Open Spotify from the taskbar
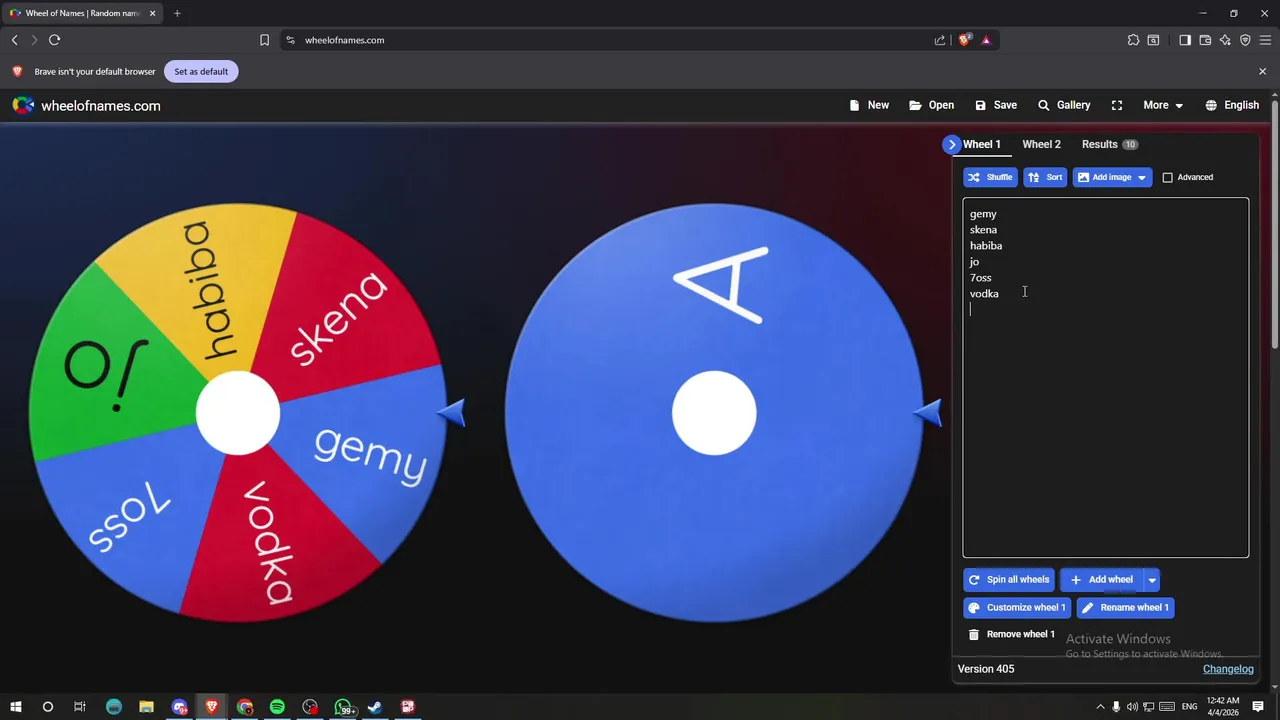 click(277, 707)
